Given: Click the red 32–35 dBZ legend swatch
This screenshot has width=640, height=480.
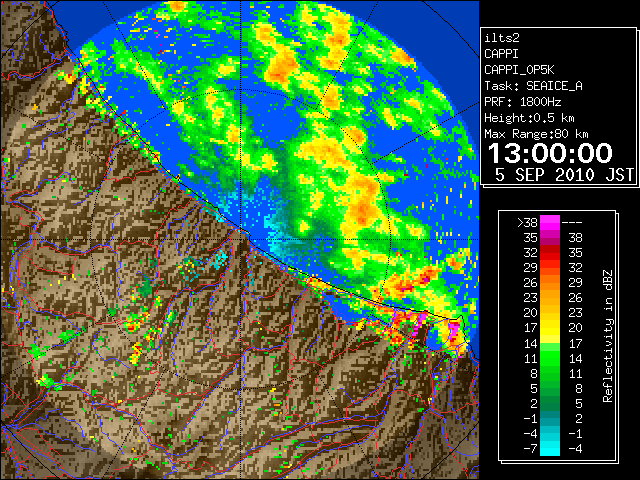Looking at the screenshot, I should [x=550, y=253].
